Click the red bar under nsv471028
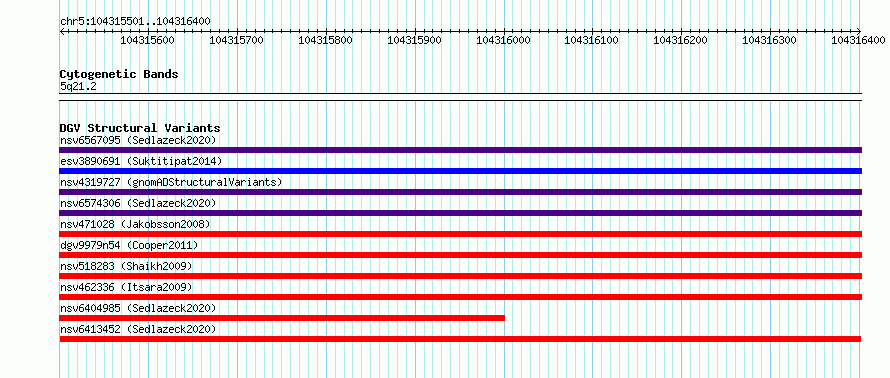 [x=461, y=234]
